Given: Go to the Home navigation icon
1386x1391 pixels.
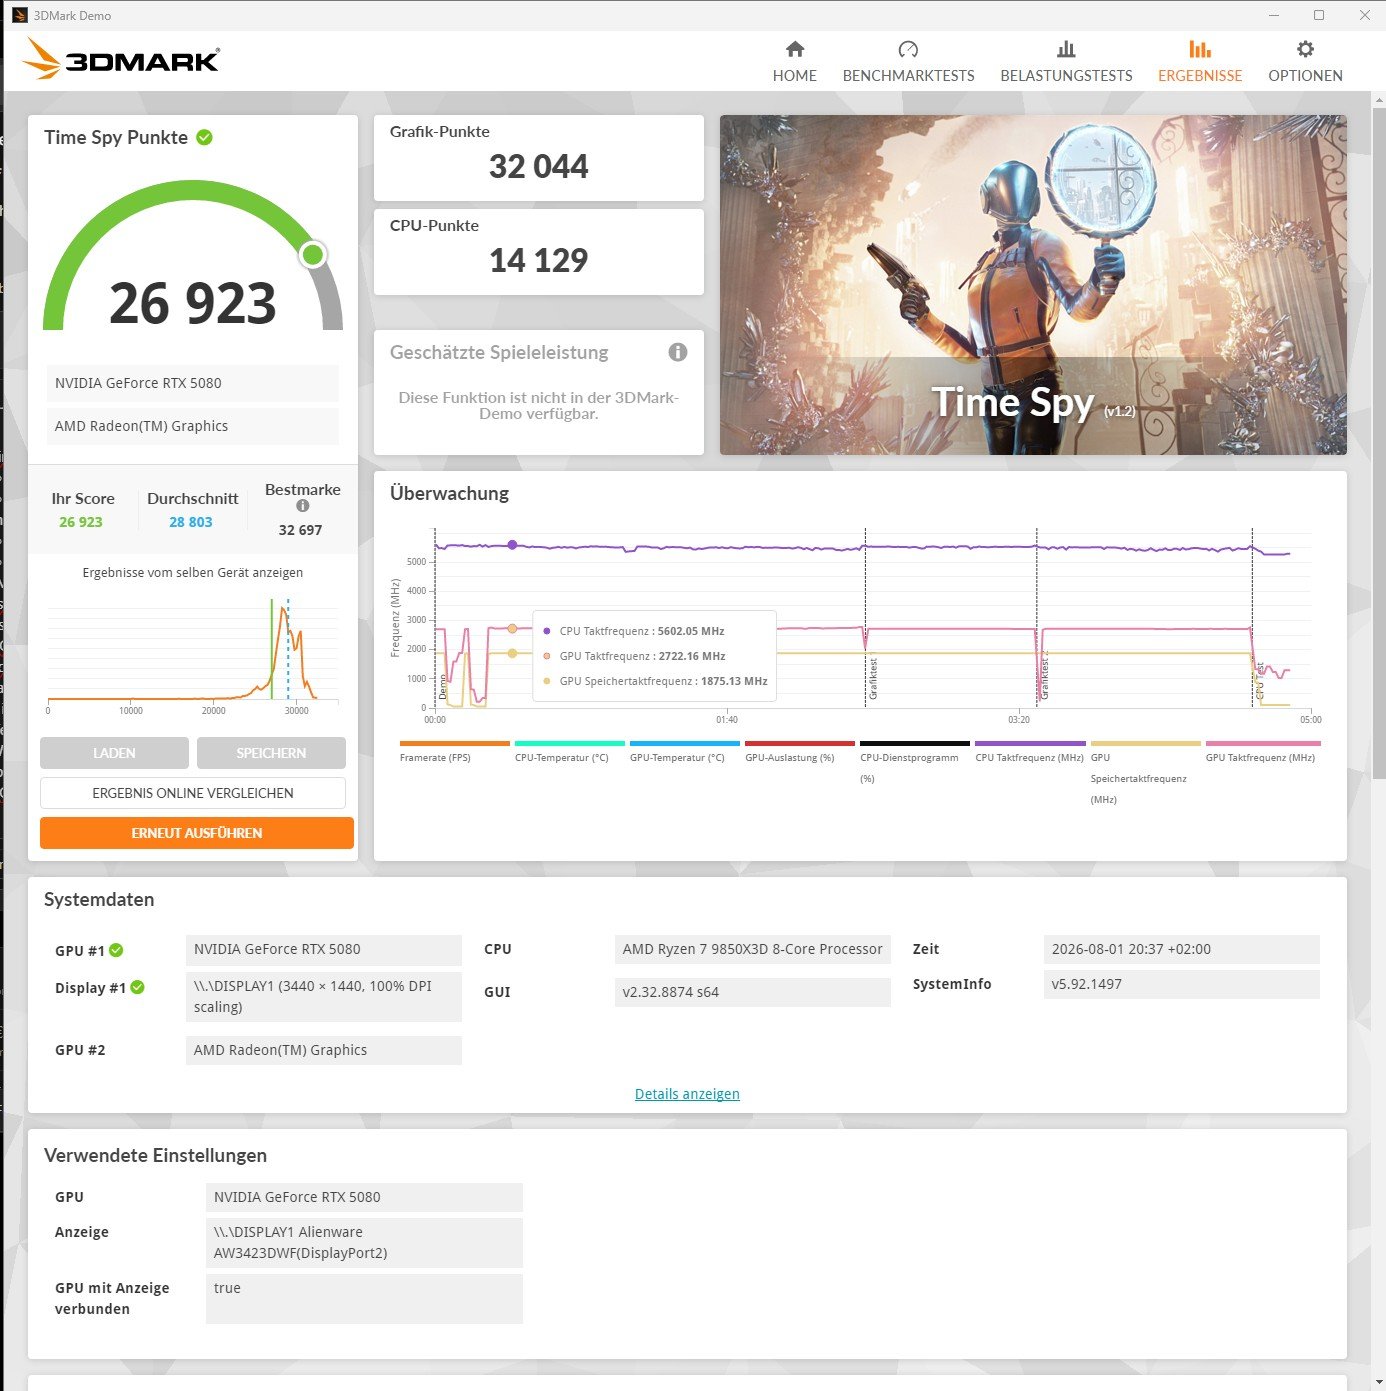Looking at the screenshot, I should [795, 49].
